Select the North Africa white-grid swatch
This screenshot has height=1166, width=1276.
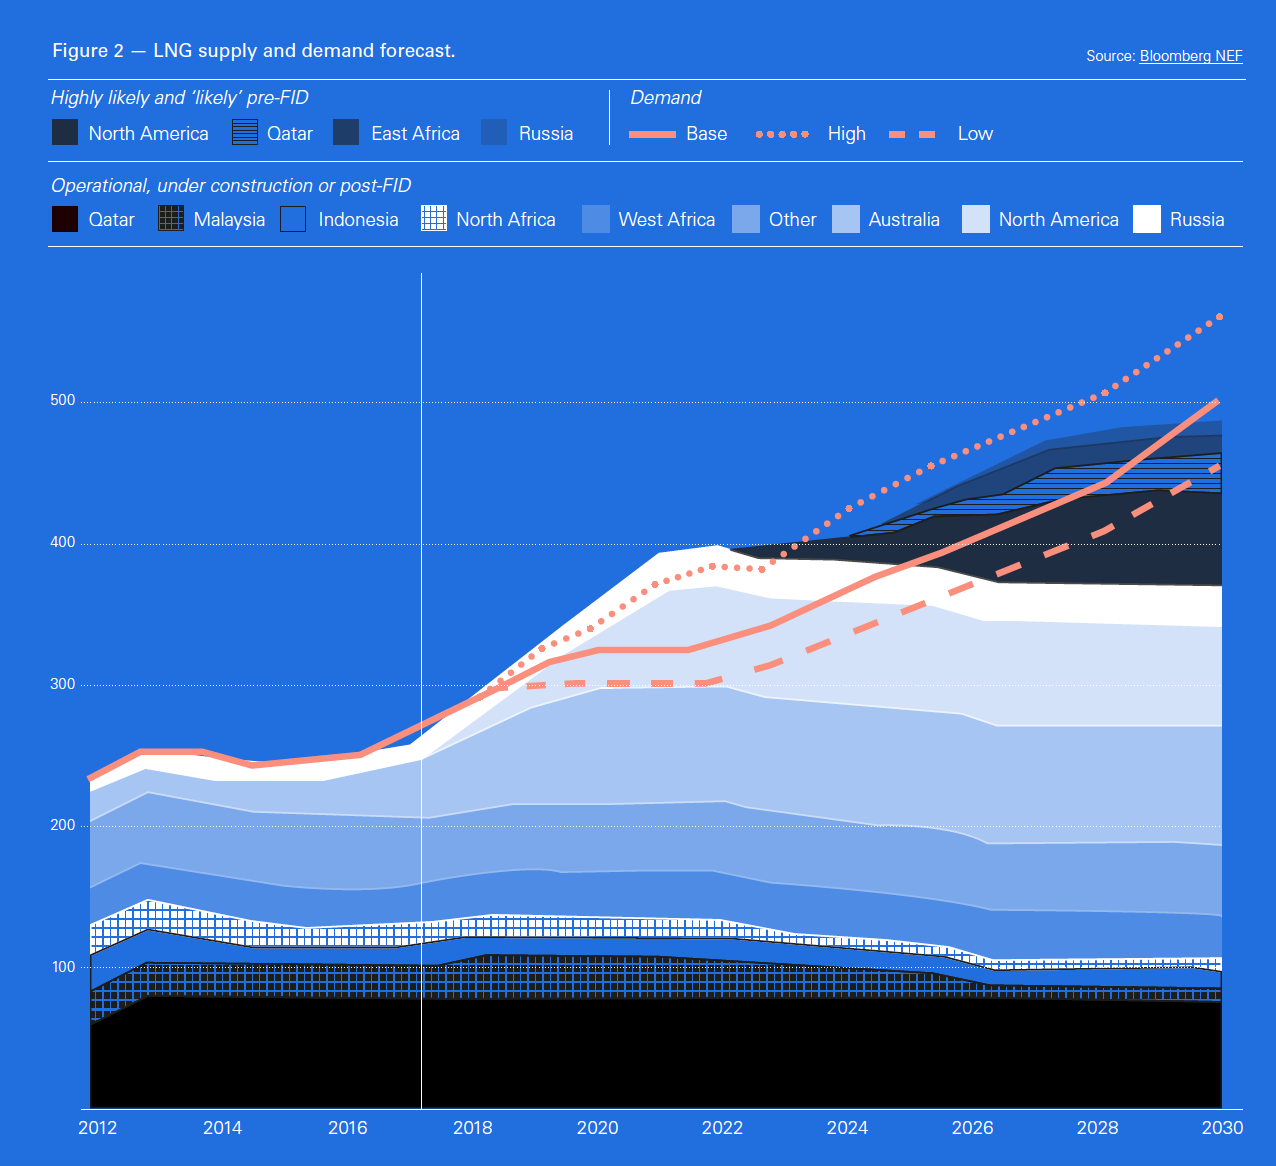click(x=434, y=219)
